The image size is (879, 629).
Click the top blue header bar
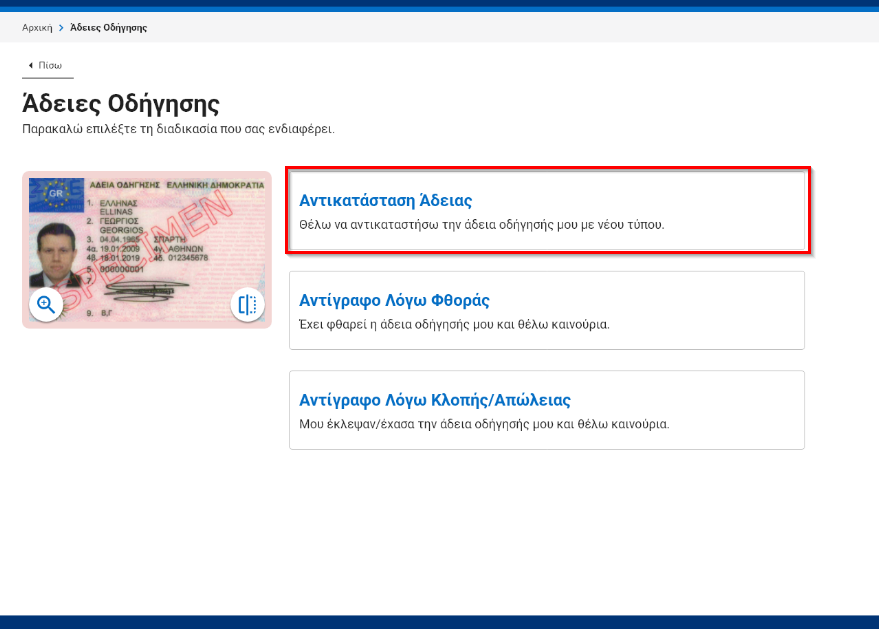440,4
